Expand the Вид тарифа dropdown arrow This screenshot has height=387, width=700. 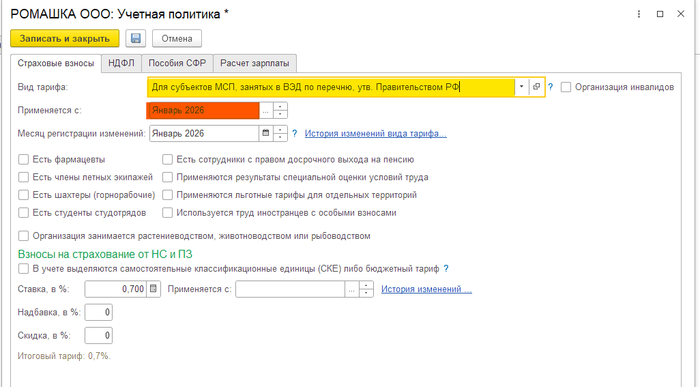521,87
